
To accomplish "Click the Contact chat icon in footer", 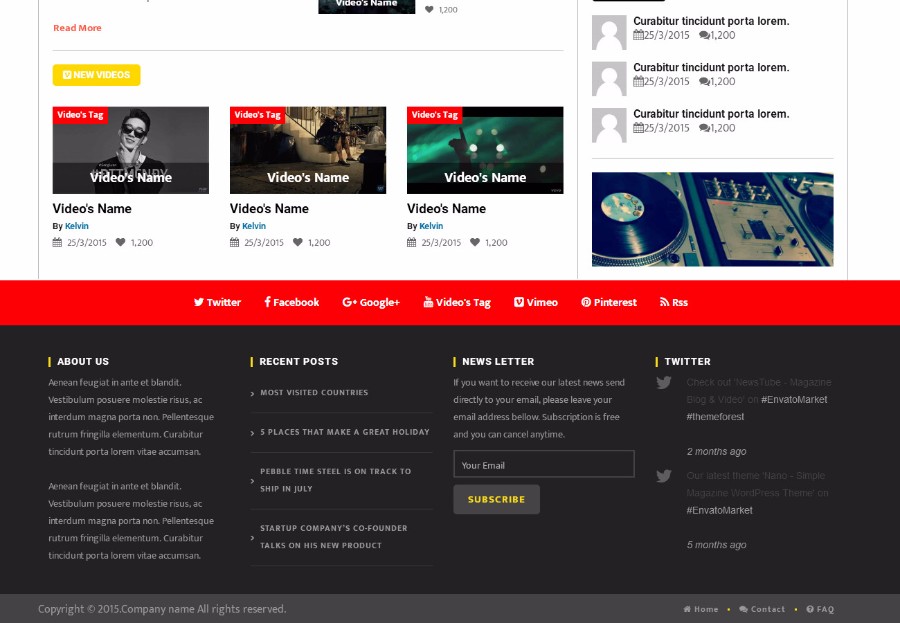I will point(743,609).
